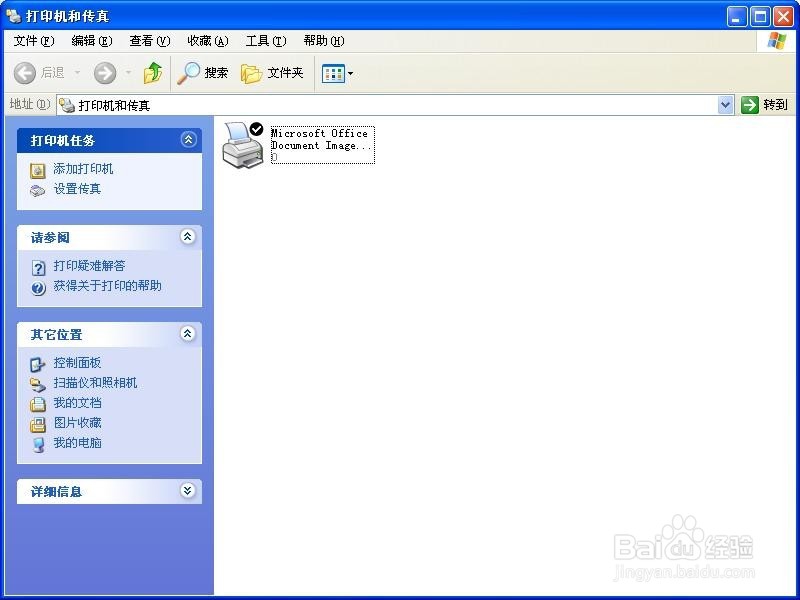Expand the address bar dropdown list
This screenshot has height=600, width=800.
pyautogui.click(x=725, y=105)
